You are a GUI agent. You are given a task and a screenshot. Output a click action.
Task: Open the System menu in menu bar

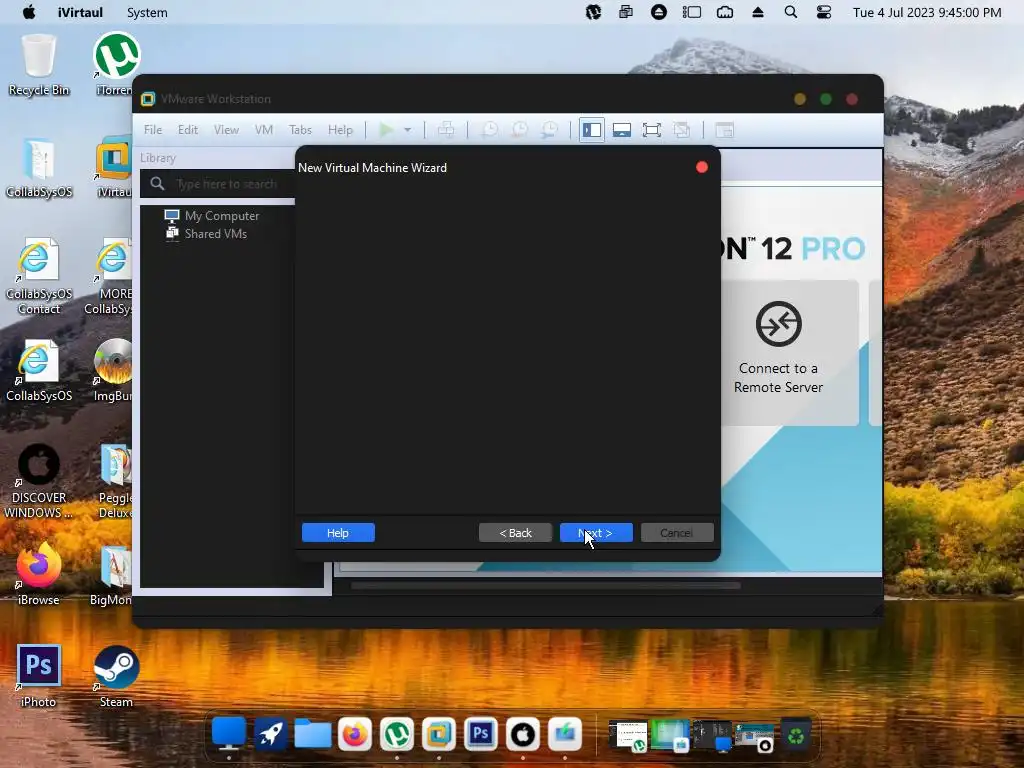coord(147,12)
